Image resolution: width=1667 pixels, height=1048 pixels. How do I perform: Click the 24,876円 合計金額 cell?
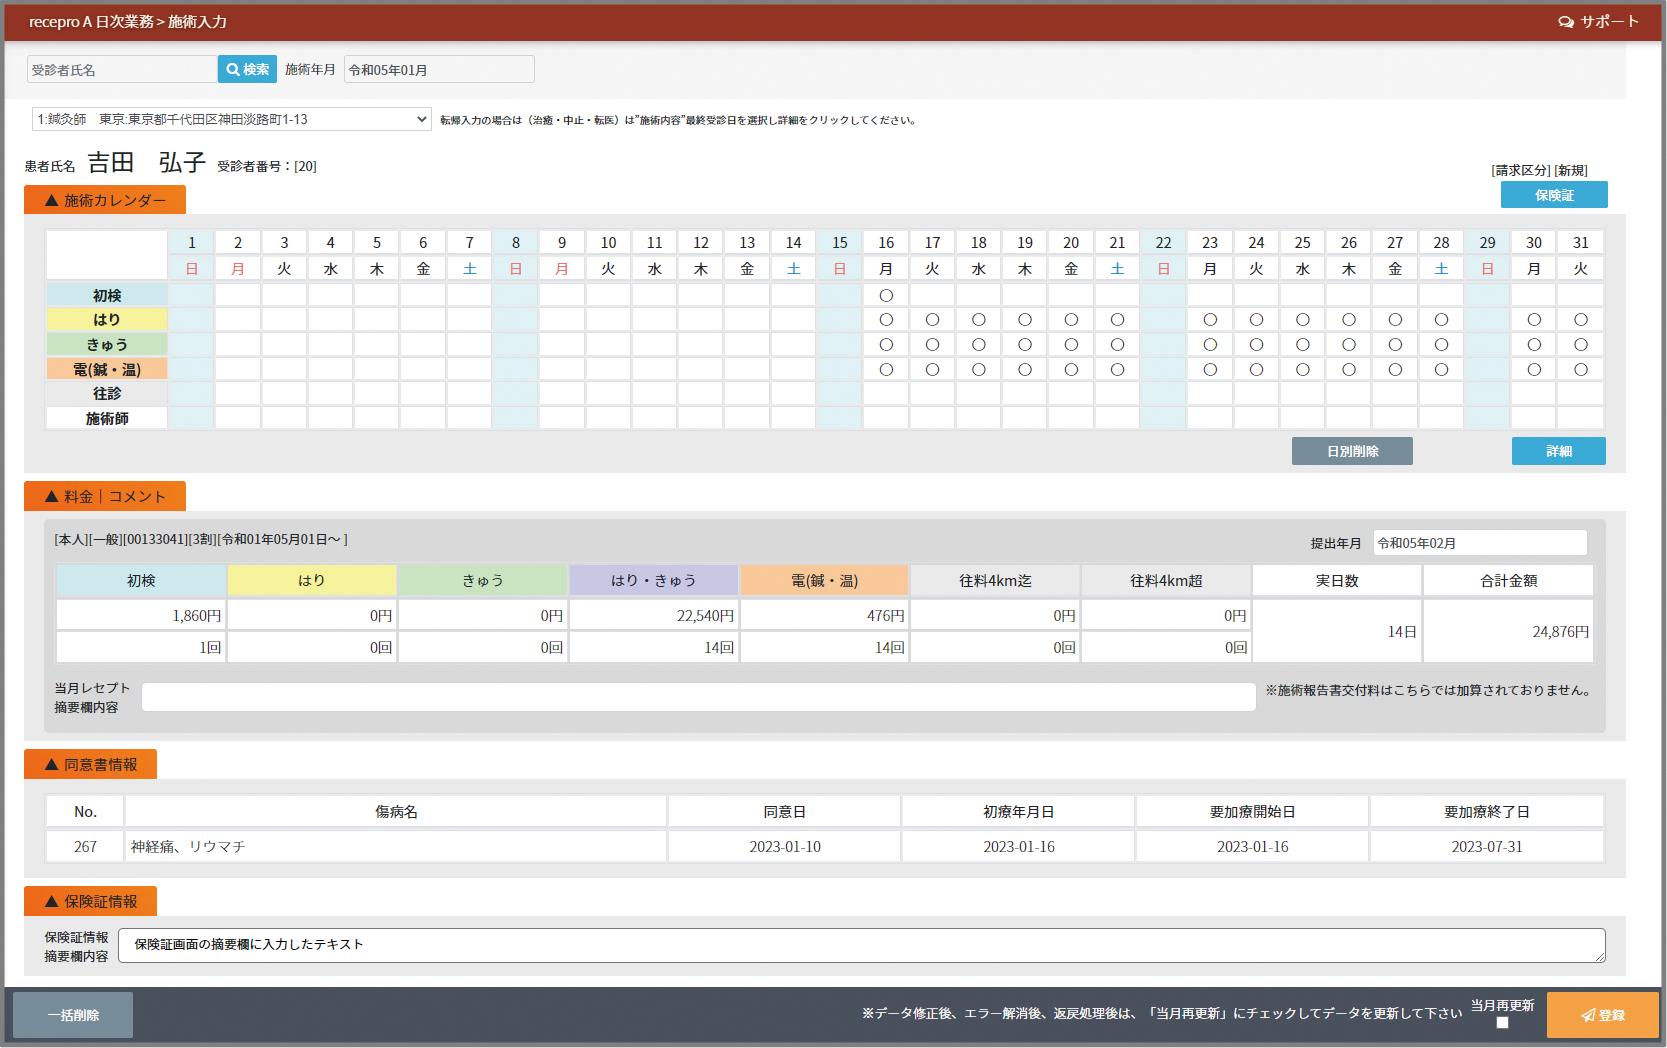click(x=1508, y=632)
